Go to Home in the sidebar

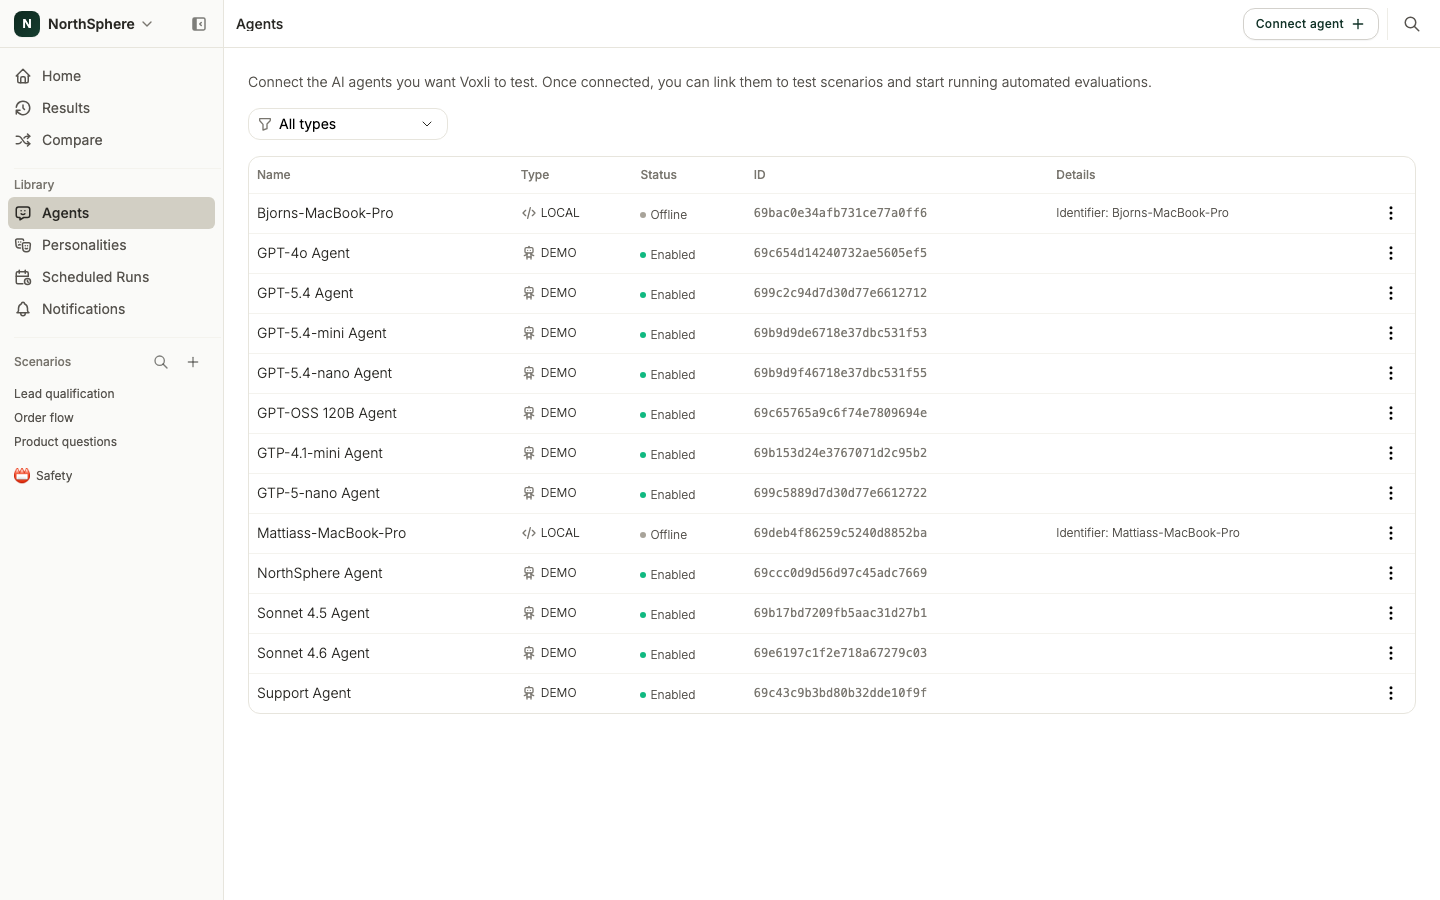click(x=111, y=76)
